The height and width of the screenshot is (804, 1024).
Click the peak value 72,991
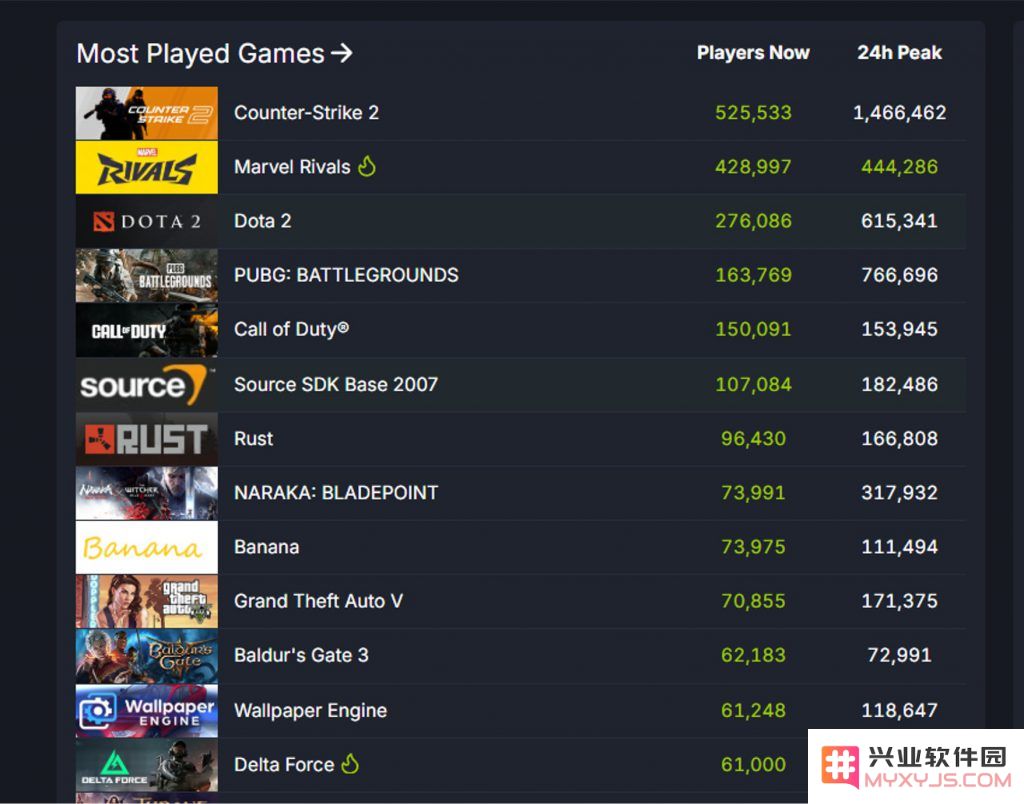click(899, 655)
